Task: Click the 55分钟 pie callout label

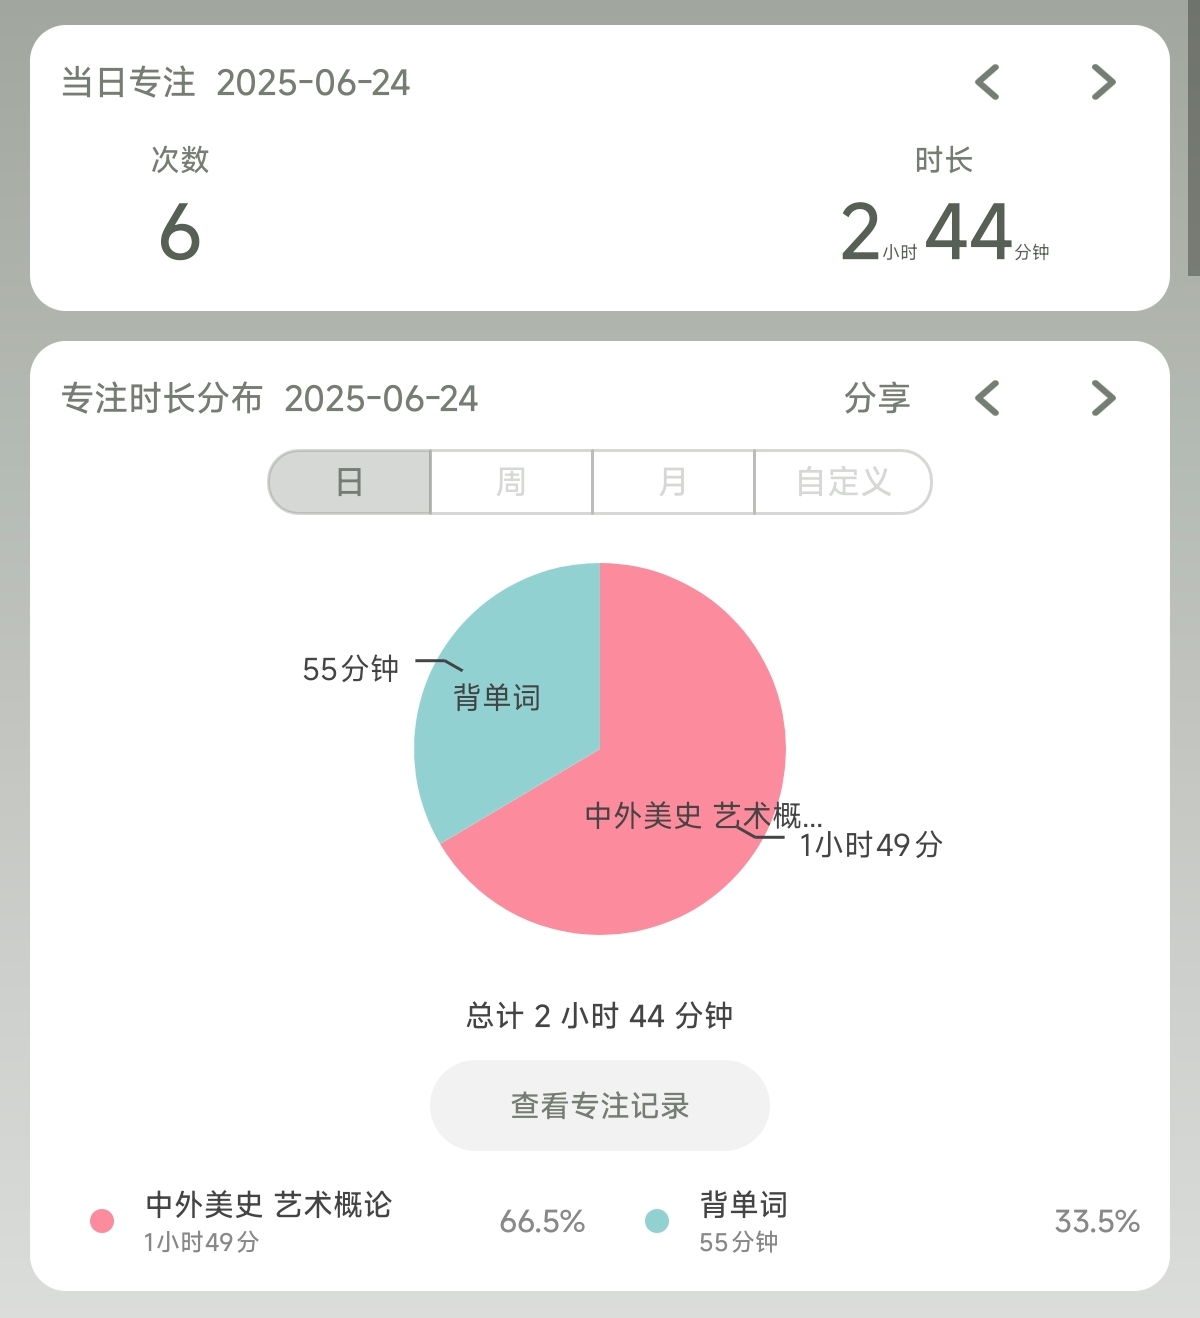Action: [x=350, y=669]
